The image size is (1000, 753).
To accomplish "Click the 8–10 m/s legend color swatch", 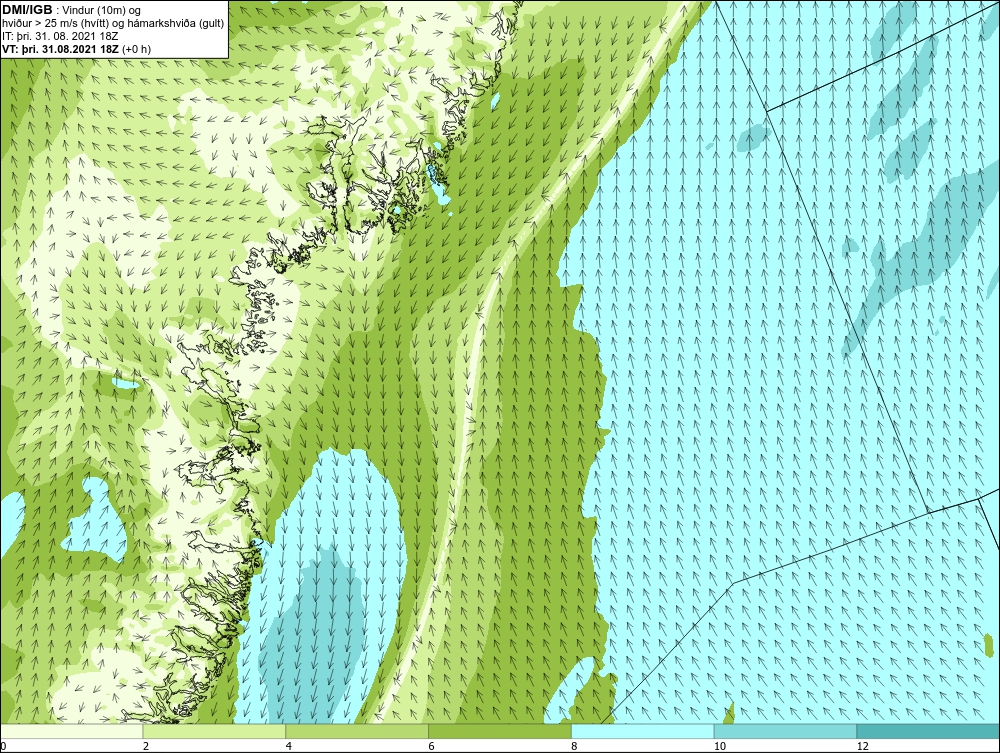I will click(643, 731).
